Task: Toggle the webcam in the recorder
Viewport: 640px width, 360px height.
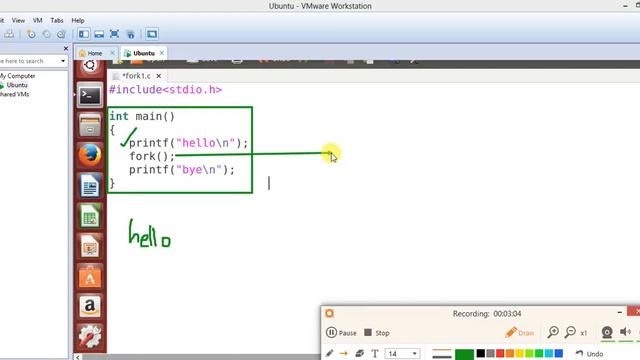Action: 607,332
